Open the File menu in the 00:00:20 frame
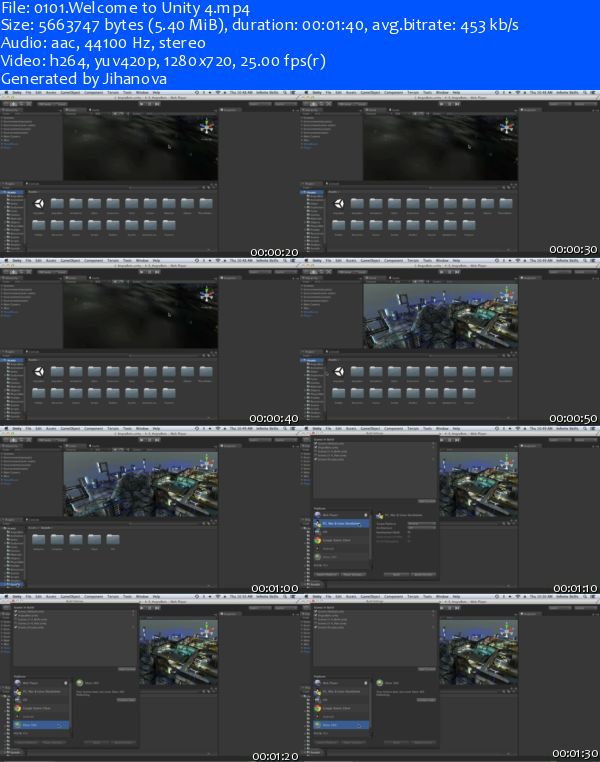This screenshot has height=762, width=600. (29, 93)
